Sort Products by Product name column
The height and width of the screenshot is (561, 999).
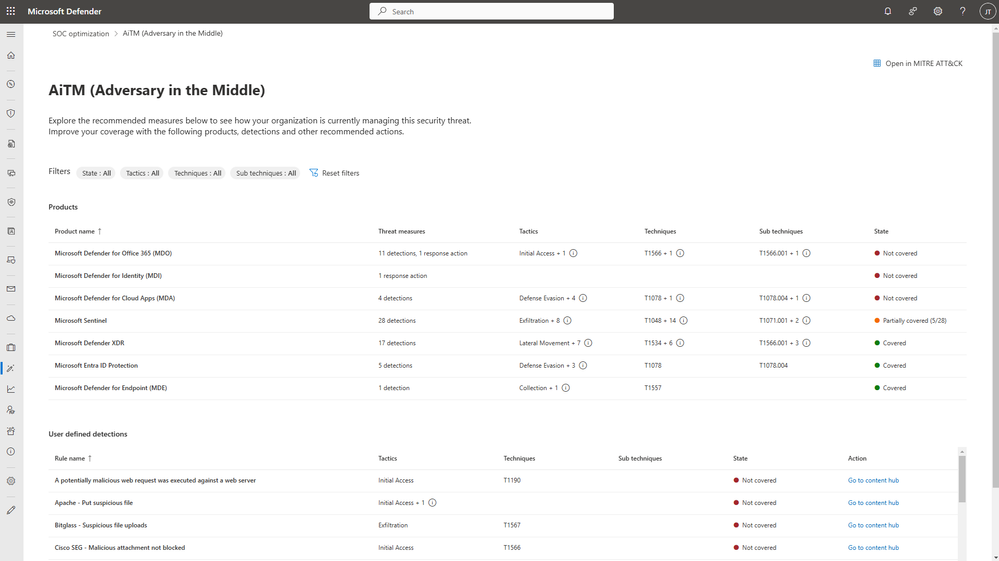(78, 232)
